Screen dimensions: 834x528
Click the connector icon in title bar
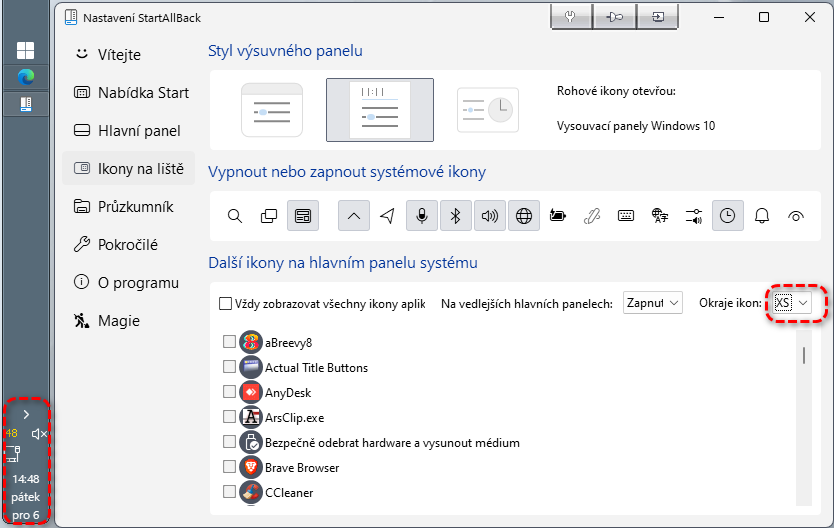(x=614, y=17)
